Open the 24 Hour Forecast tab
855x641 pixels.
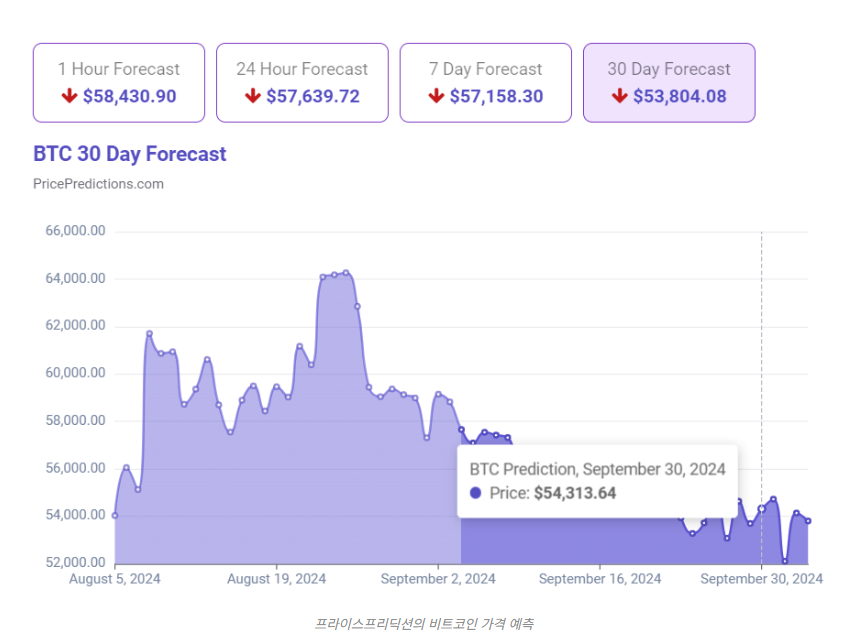pyautogui.click(x=302, y=82)
